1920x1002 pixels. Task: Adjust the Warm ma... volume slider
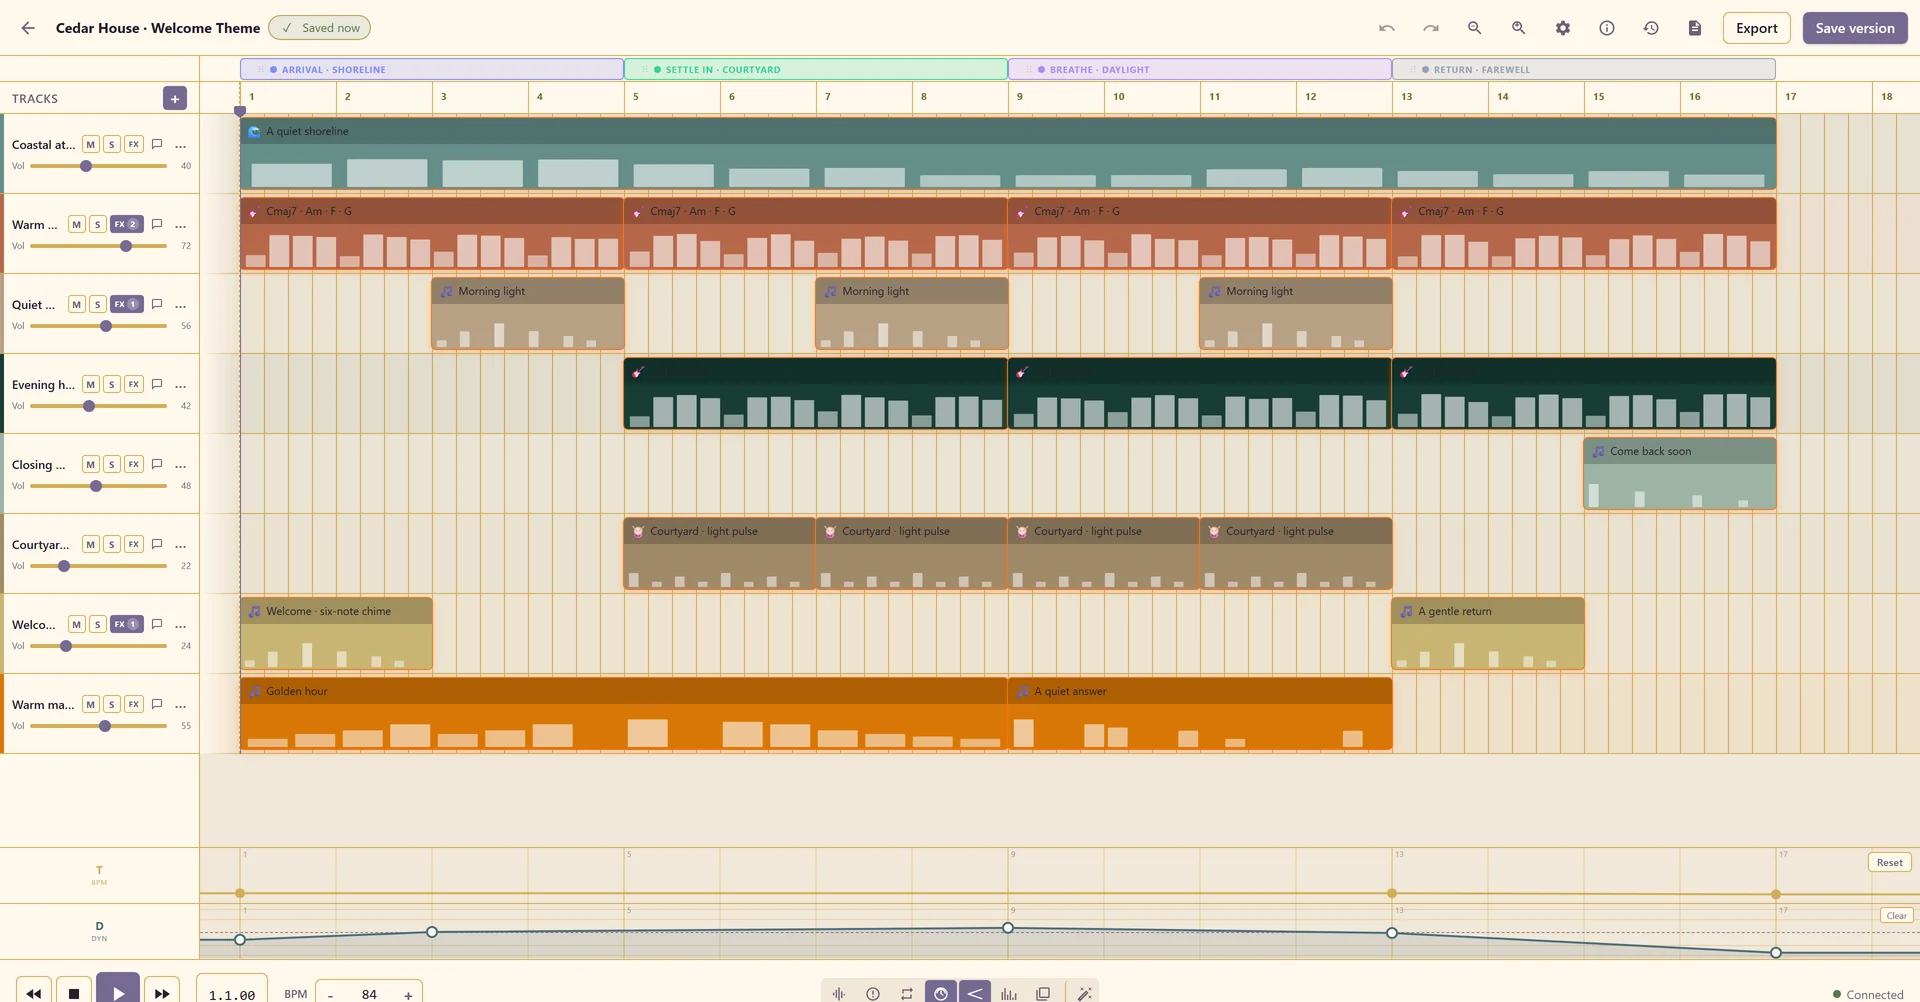[99, 726]
